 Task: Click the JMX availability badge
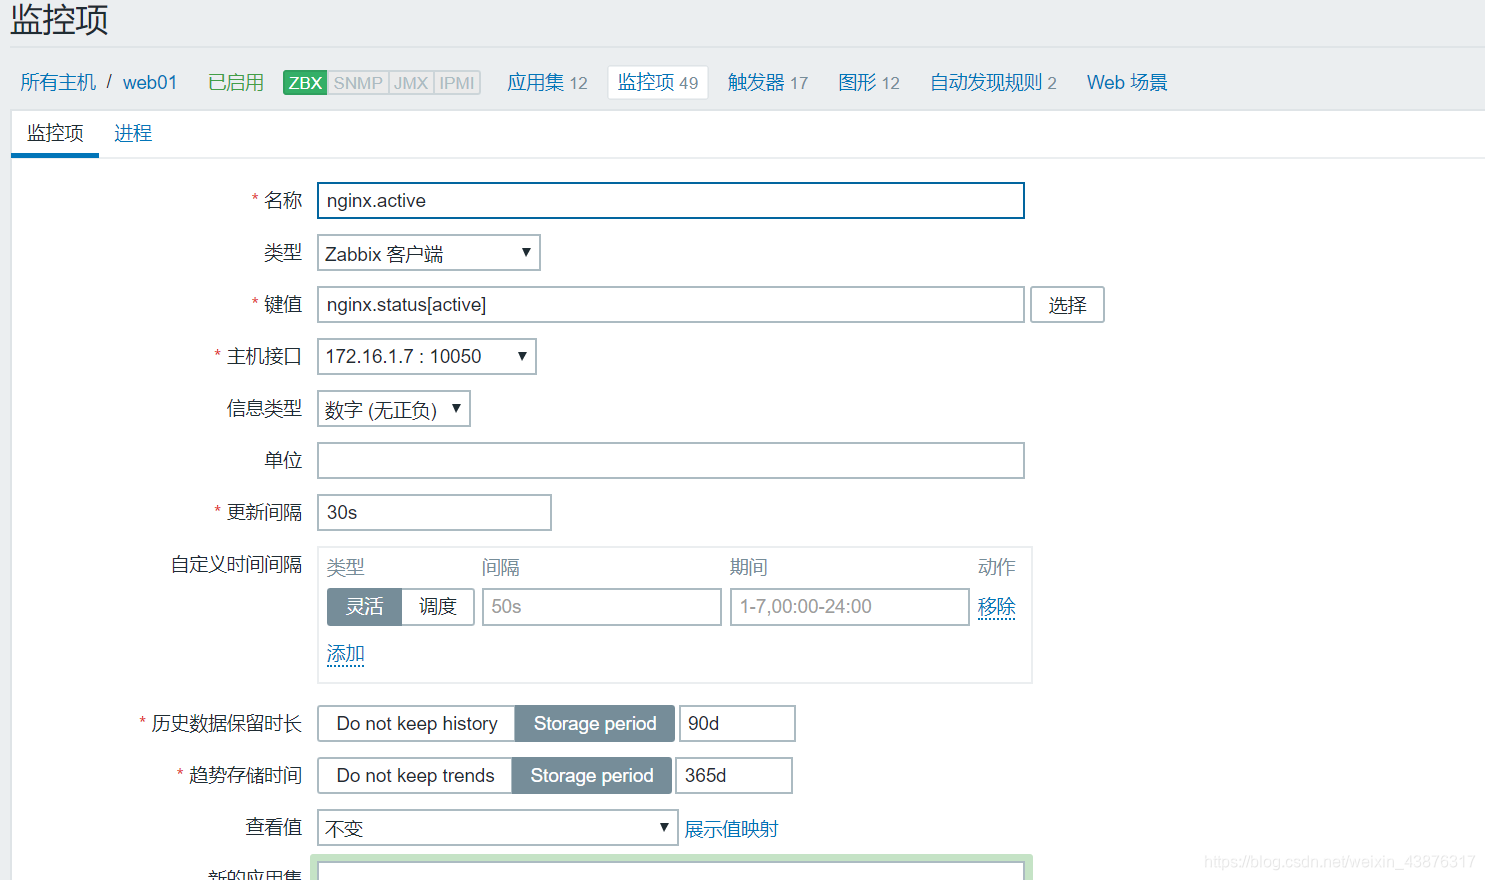pyautogui.click(x=411, y=83)
